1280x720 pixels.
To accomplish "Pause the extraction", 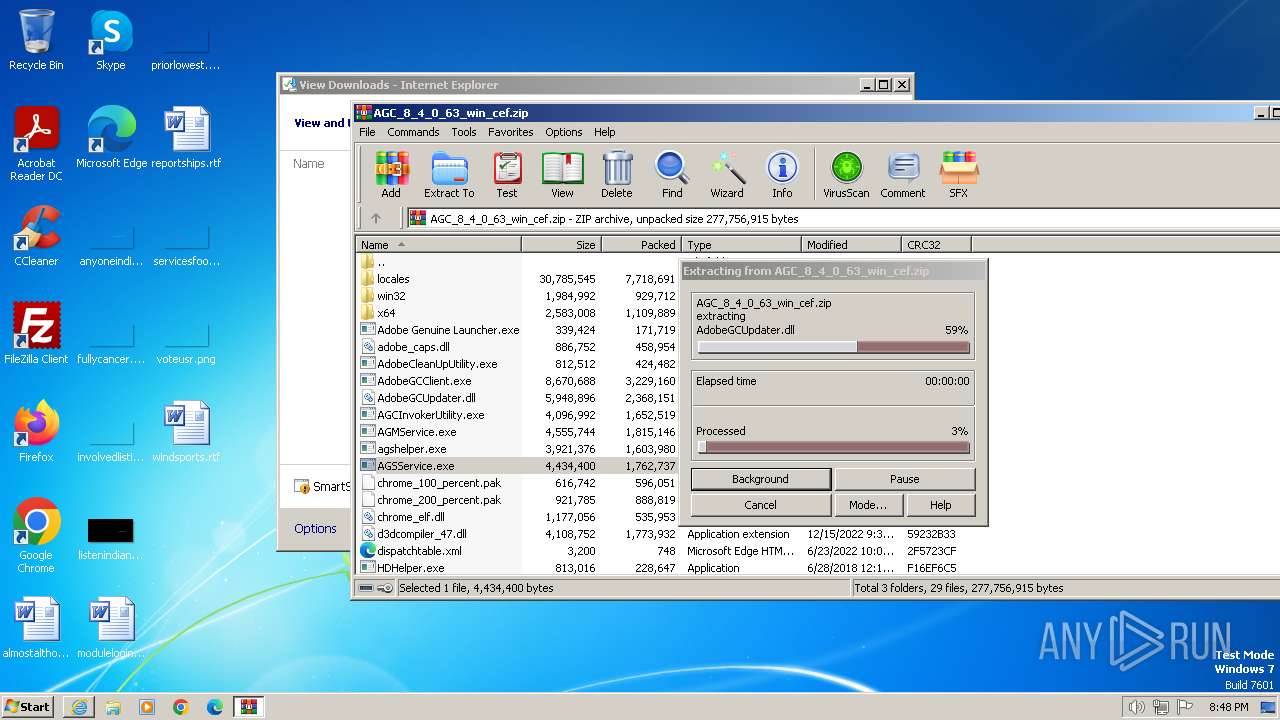I will [x=904, y=479].
